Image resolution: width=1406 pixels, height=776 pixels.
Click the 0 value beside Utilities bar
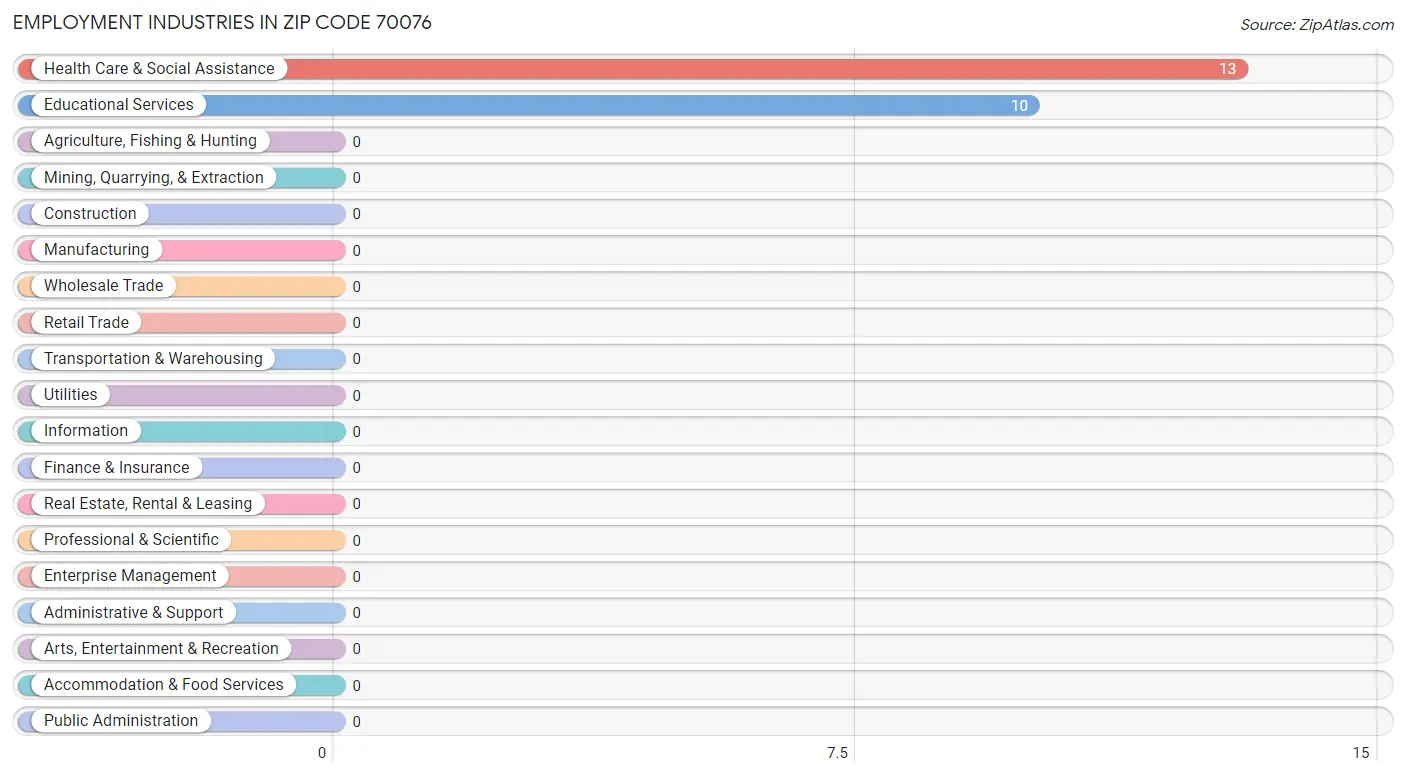[x=357, y=395]
